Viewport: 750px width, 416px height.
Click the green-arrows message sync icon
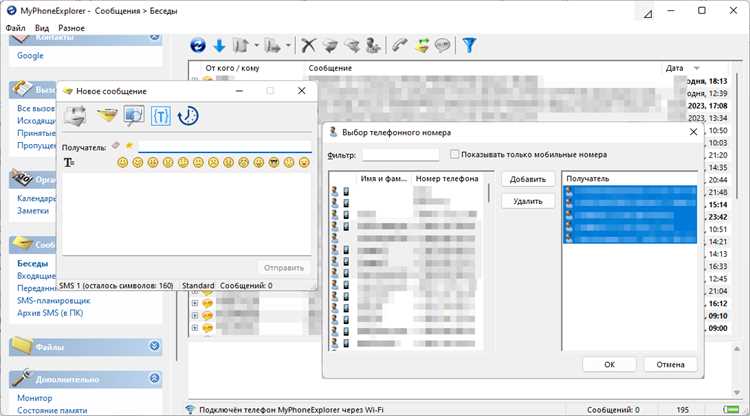coord(422,45)
